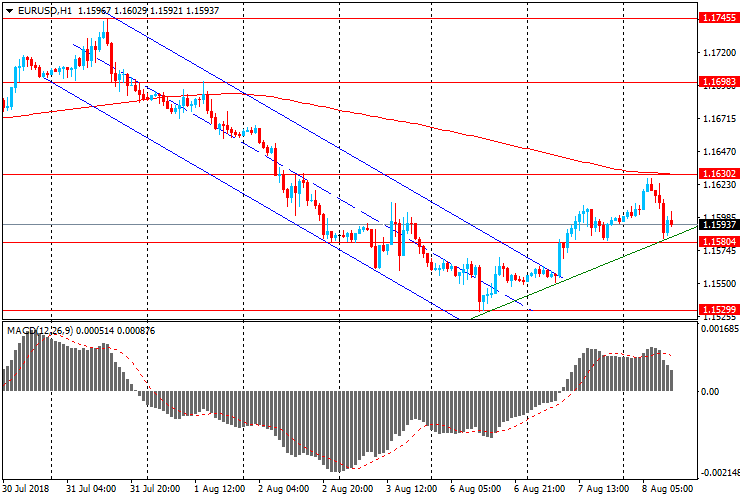Viewport: 740px width, 500px height.
Task: Select the 31 Jul 04:00 time label
Action: 91,489
